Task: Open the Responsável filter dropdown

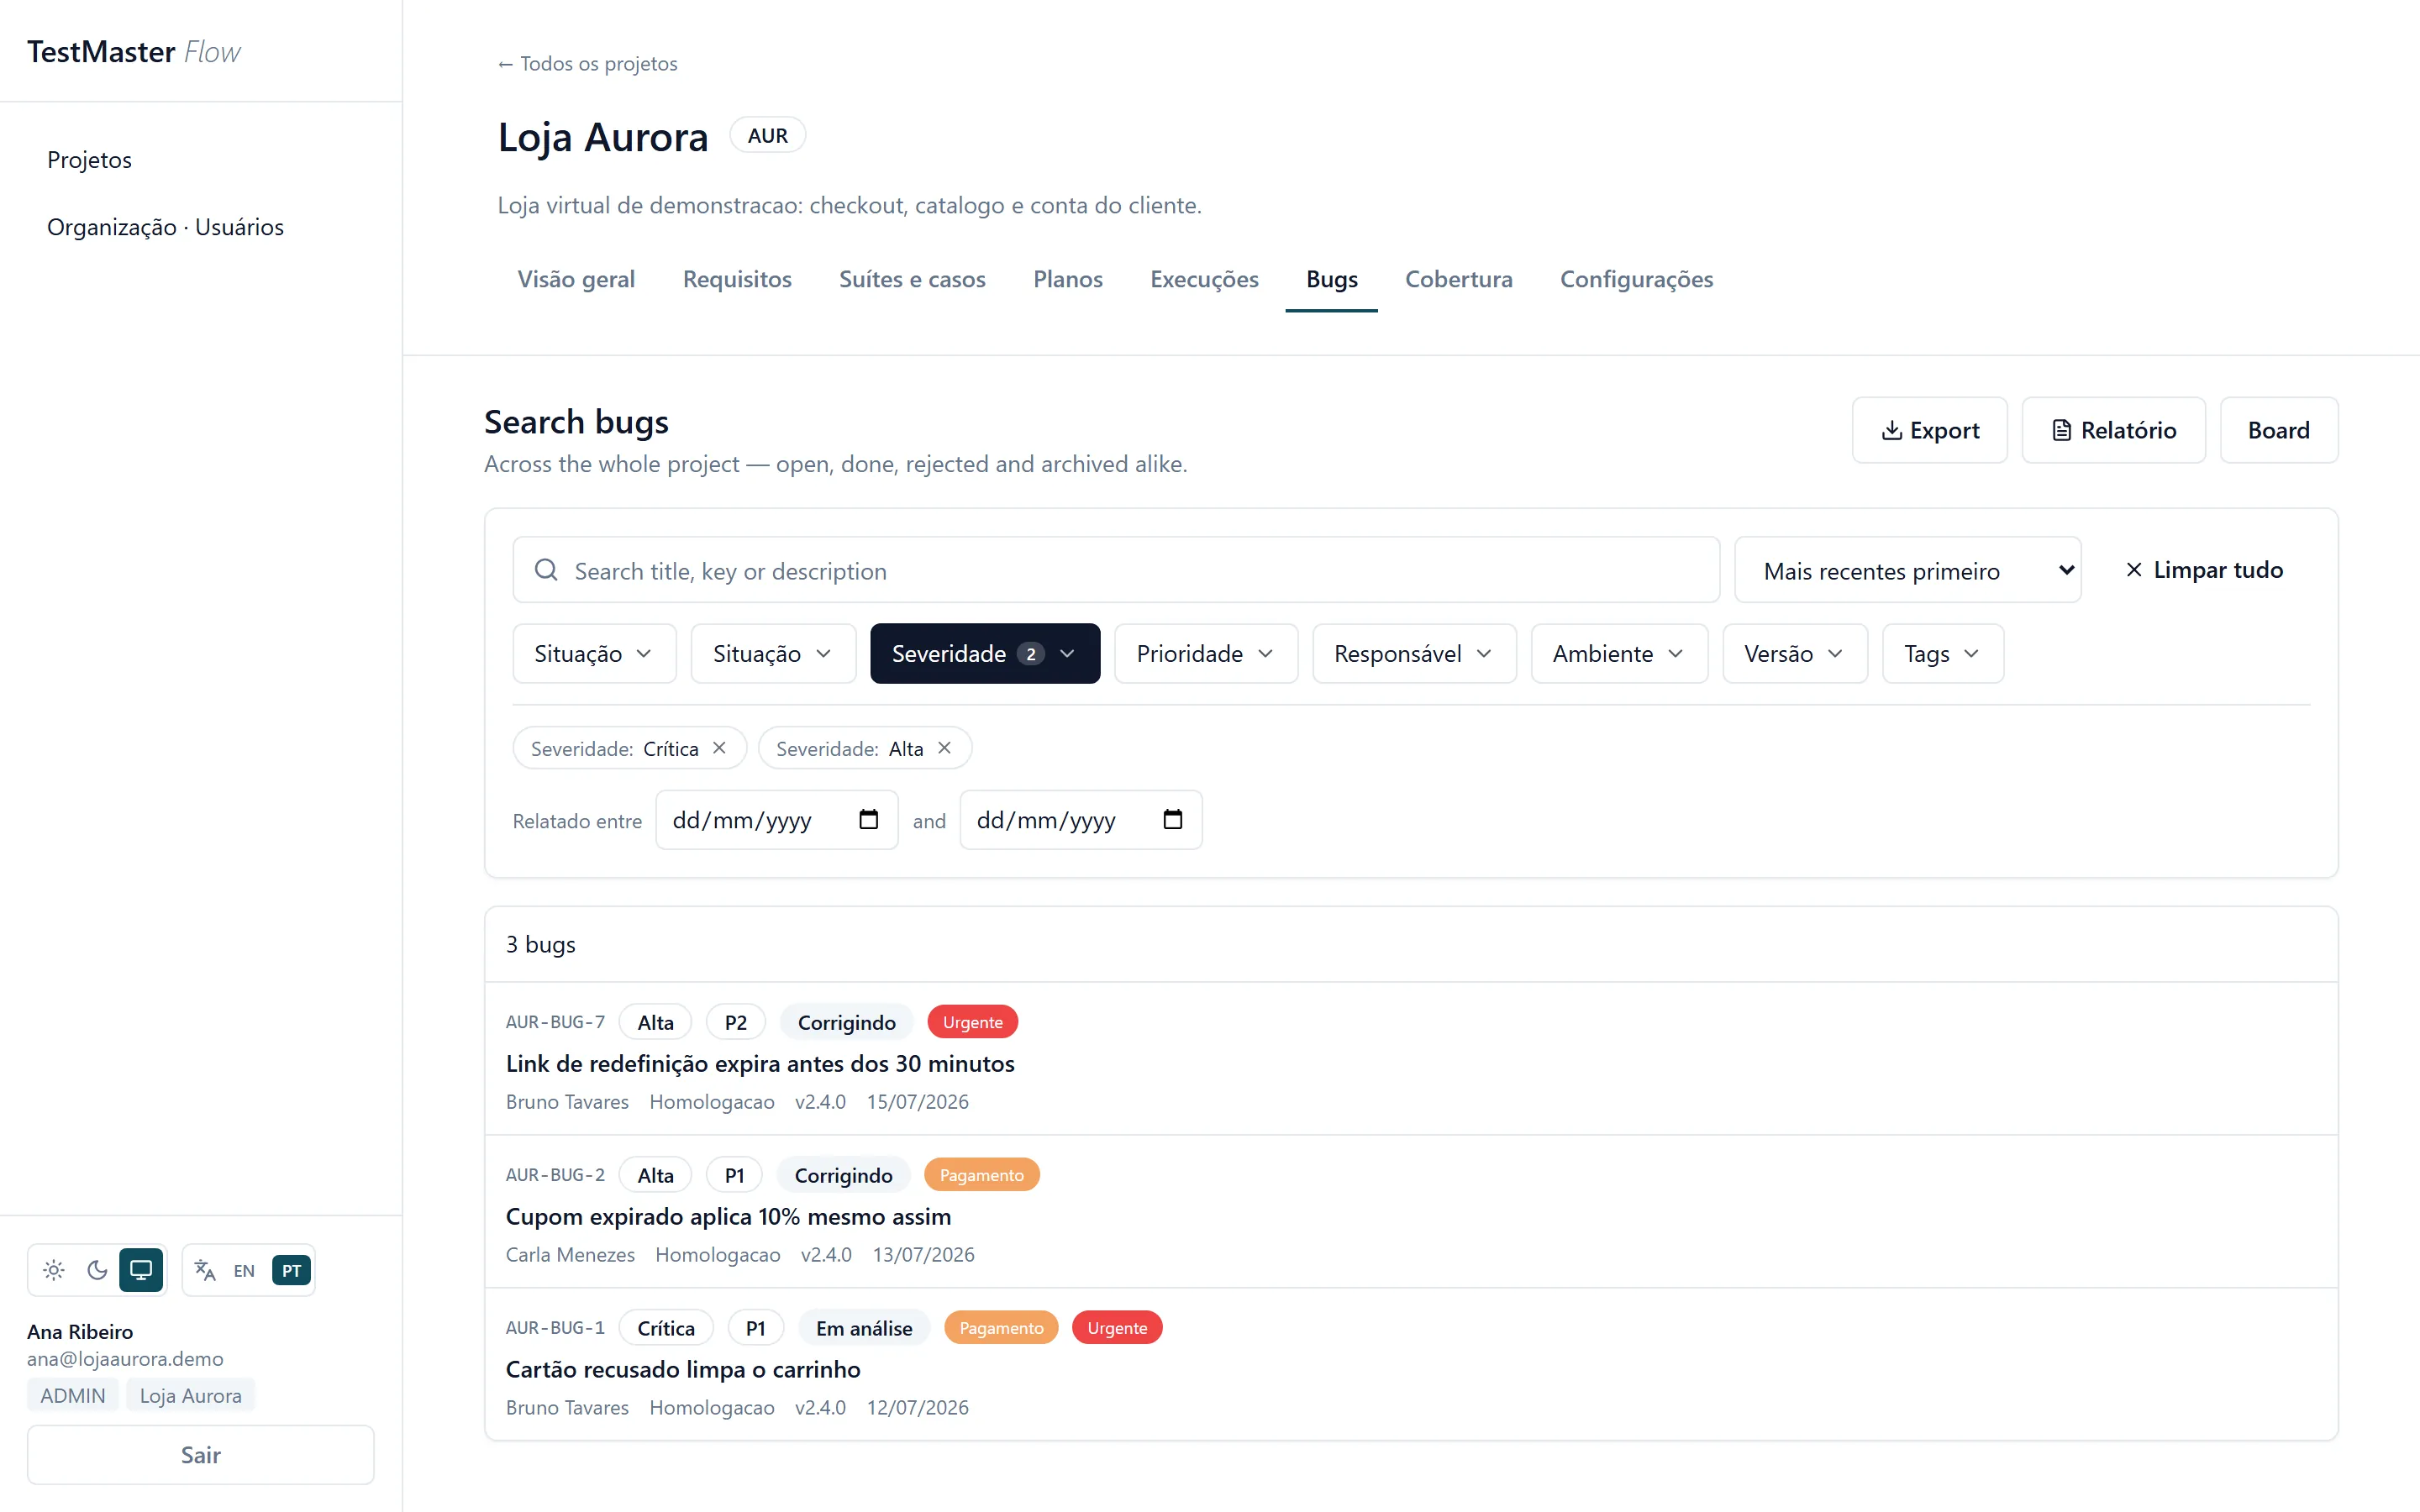Action: (x=1414, y=653)
